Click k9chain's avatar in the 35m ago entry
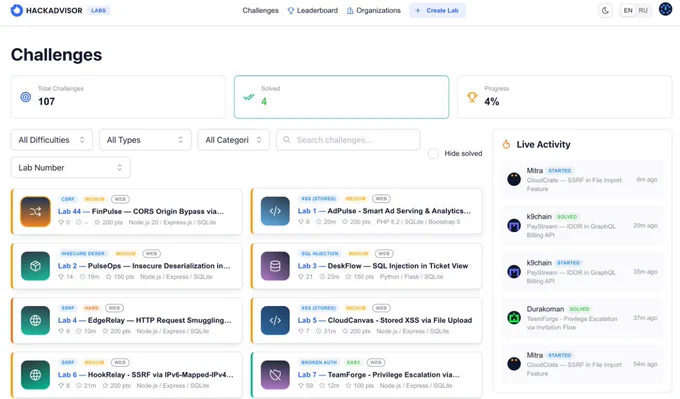 [514, 271]
